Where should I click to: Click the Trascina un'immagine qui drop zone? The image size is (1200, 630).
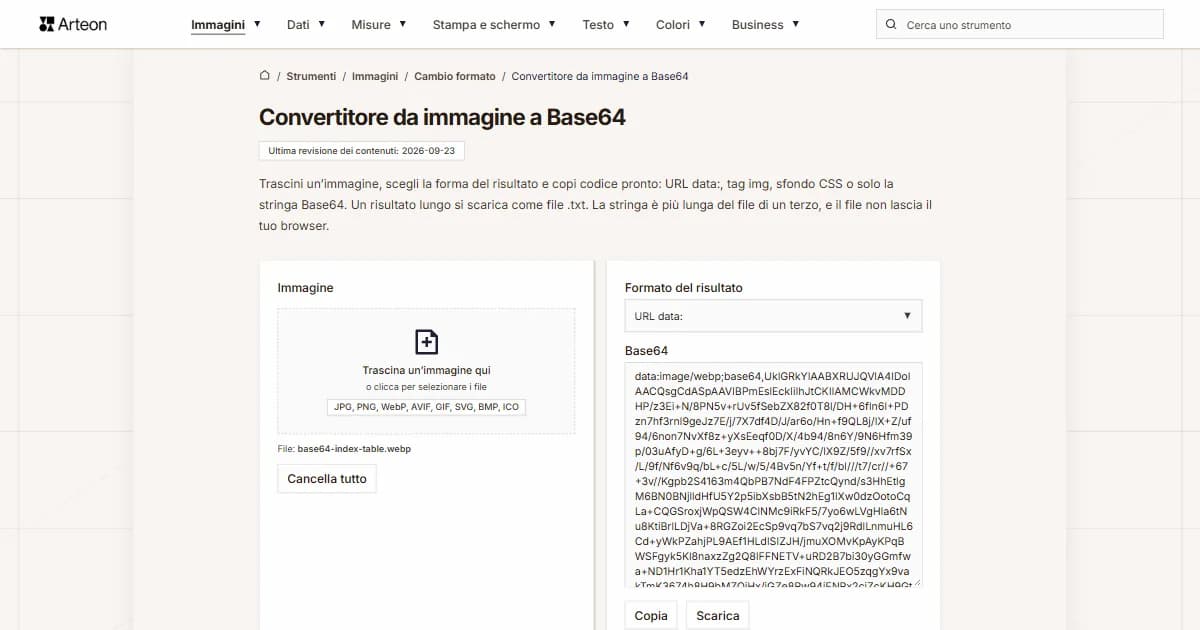(x=427, y=371)
